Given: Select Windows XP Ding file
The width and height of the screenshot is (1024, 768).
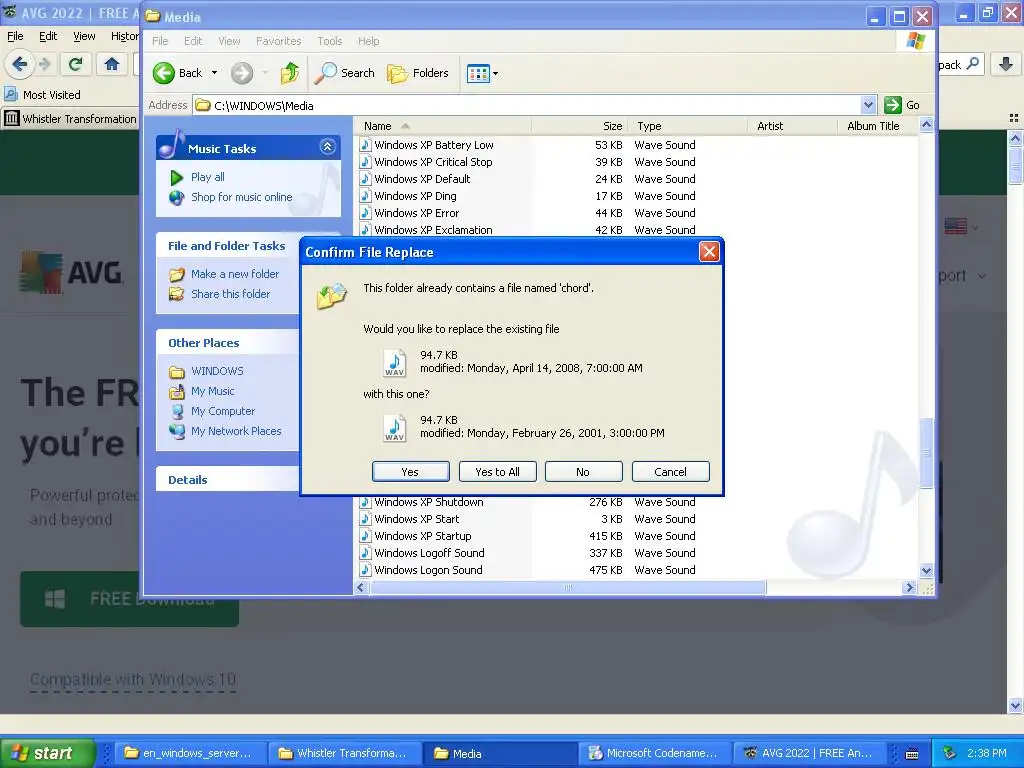Looking at the screenshot, I should 415,196.
